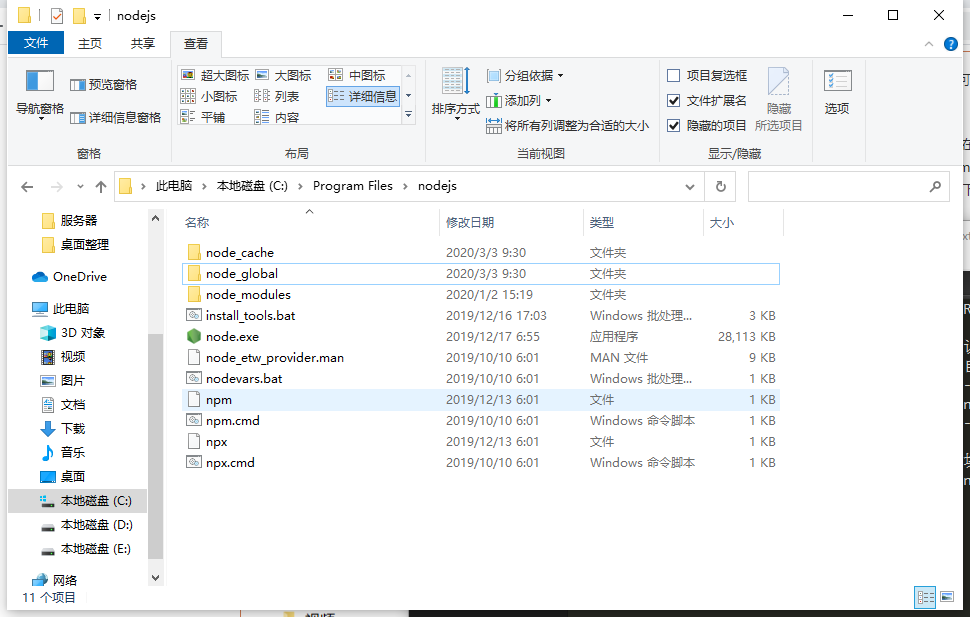Click 本地磁盘 (C:) in address breadcrumb
Viewport: 970px width, 617px height.
pos(252,186)
